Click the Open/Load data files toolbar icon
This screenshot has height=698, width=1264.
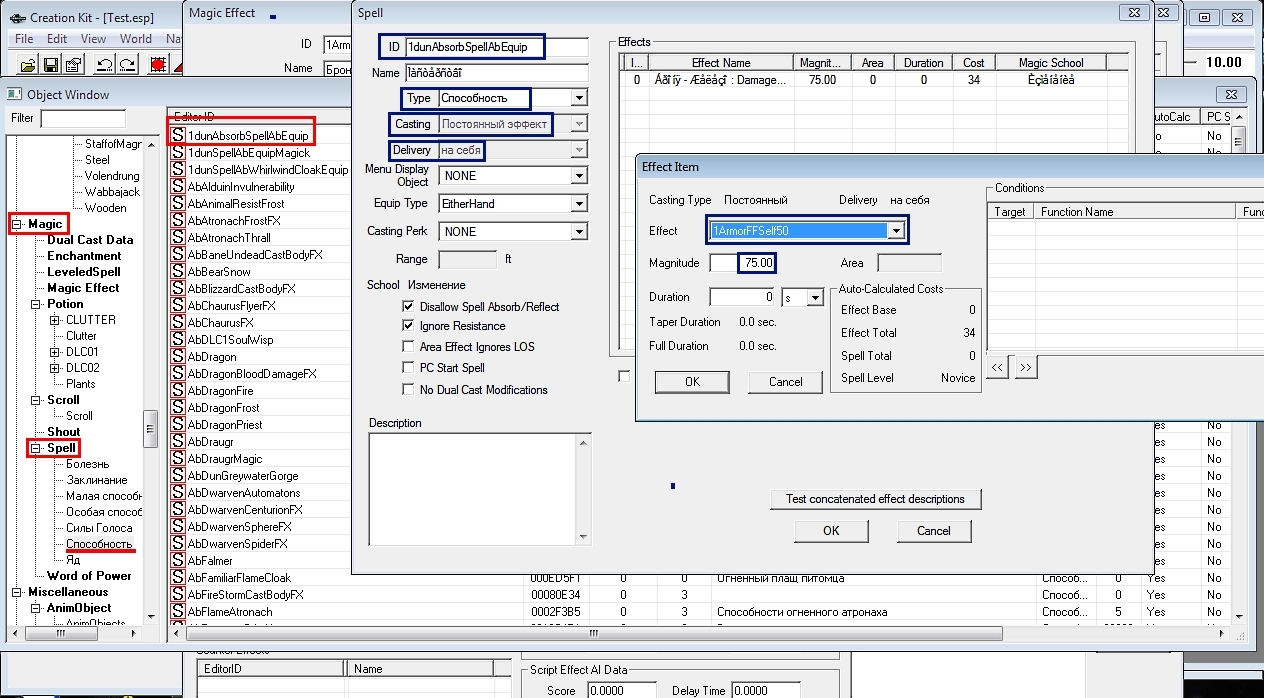pyautogui.click(x=27, y=65)
